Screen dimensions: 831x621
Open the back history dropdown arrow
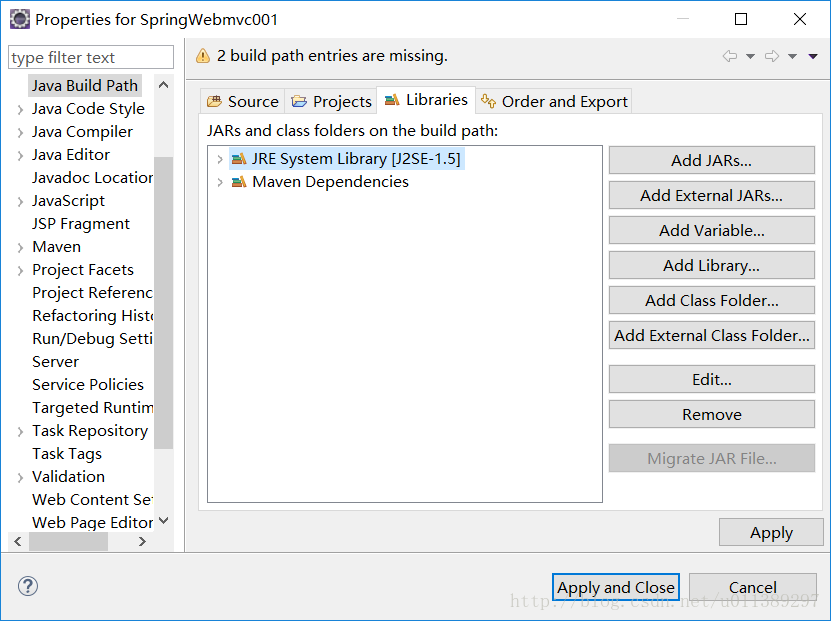click(x=750, y=56)
